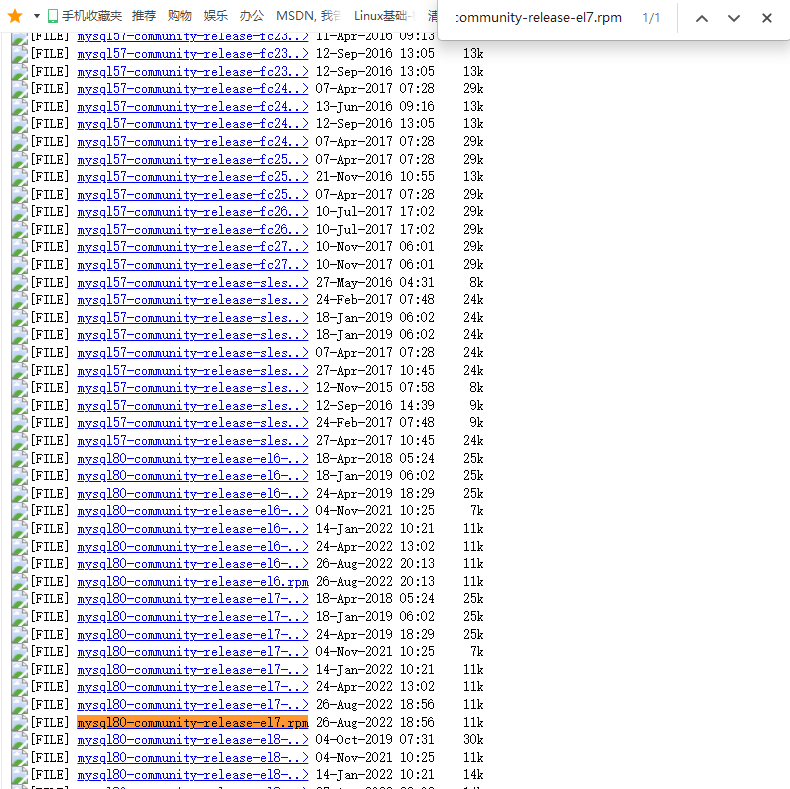Open sles release link dated 27-May-2016
The height and width of the screenshot is (789, 790).
(192, 283)
